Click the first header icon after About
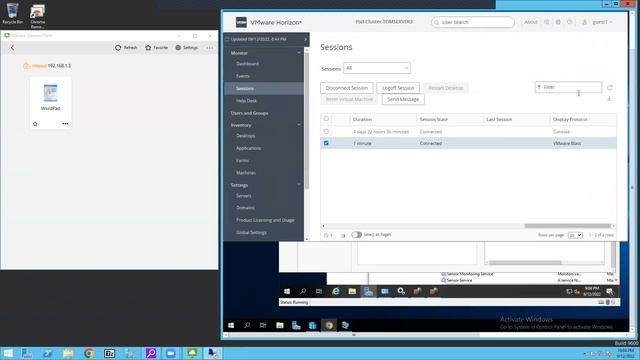The image size is (640, 360). coord(547,22)
